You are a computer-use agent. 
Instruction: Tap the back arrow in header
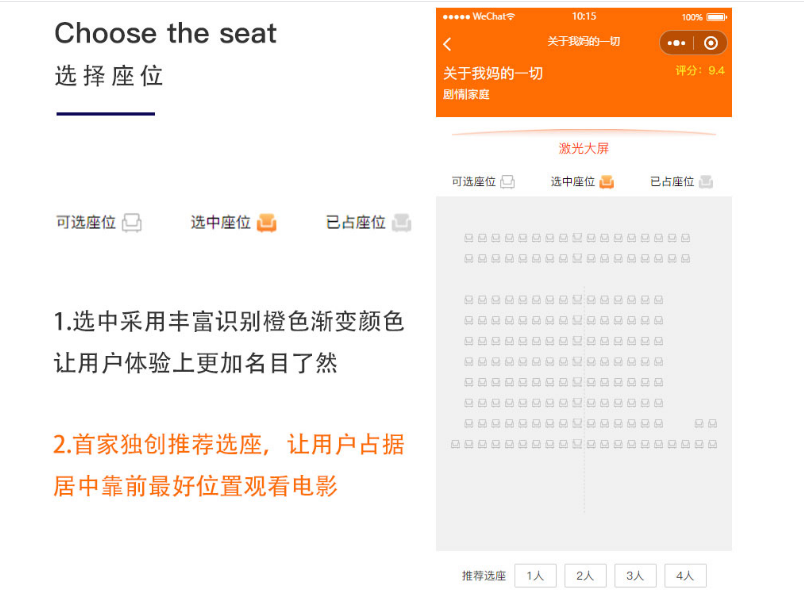[x=447, y=44]
